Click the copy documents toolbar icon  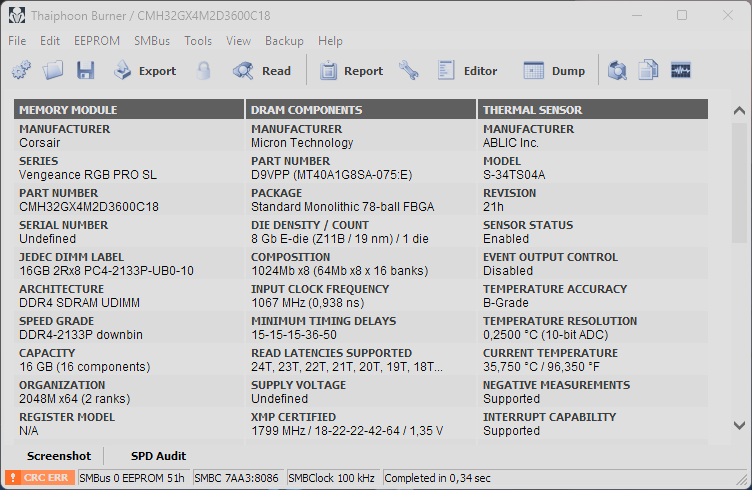click(x=648, y=70)
